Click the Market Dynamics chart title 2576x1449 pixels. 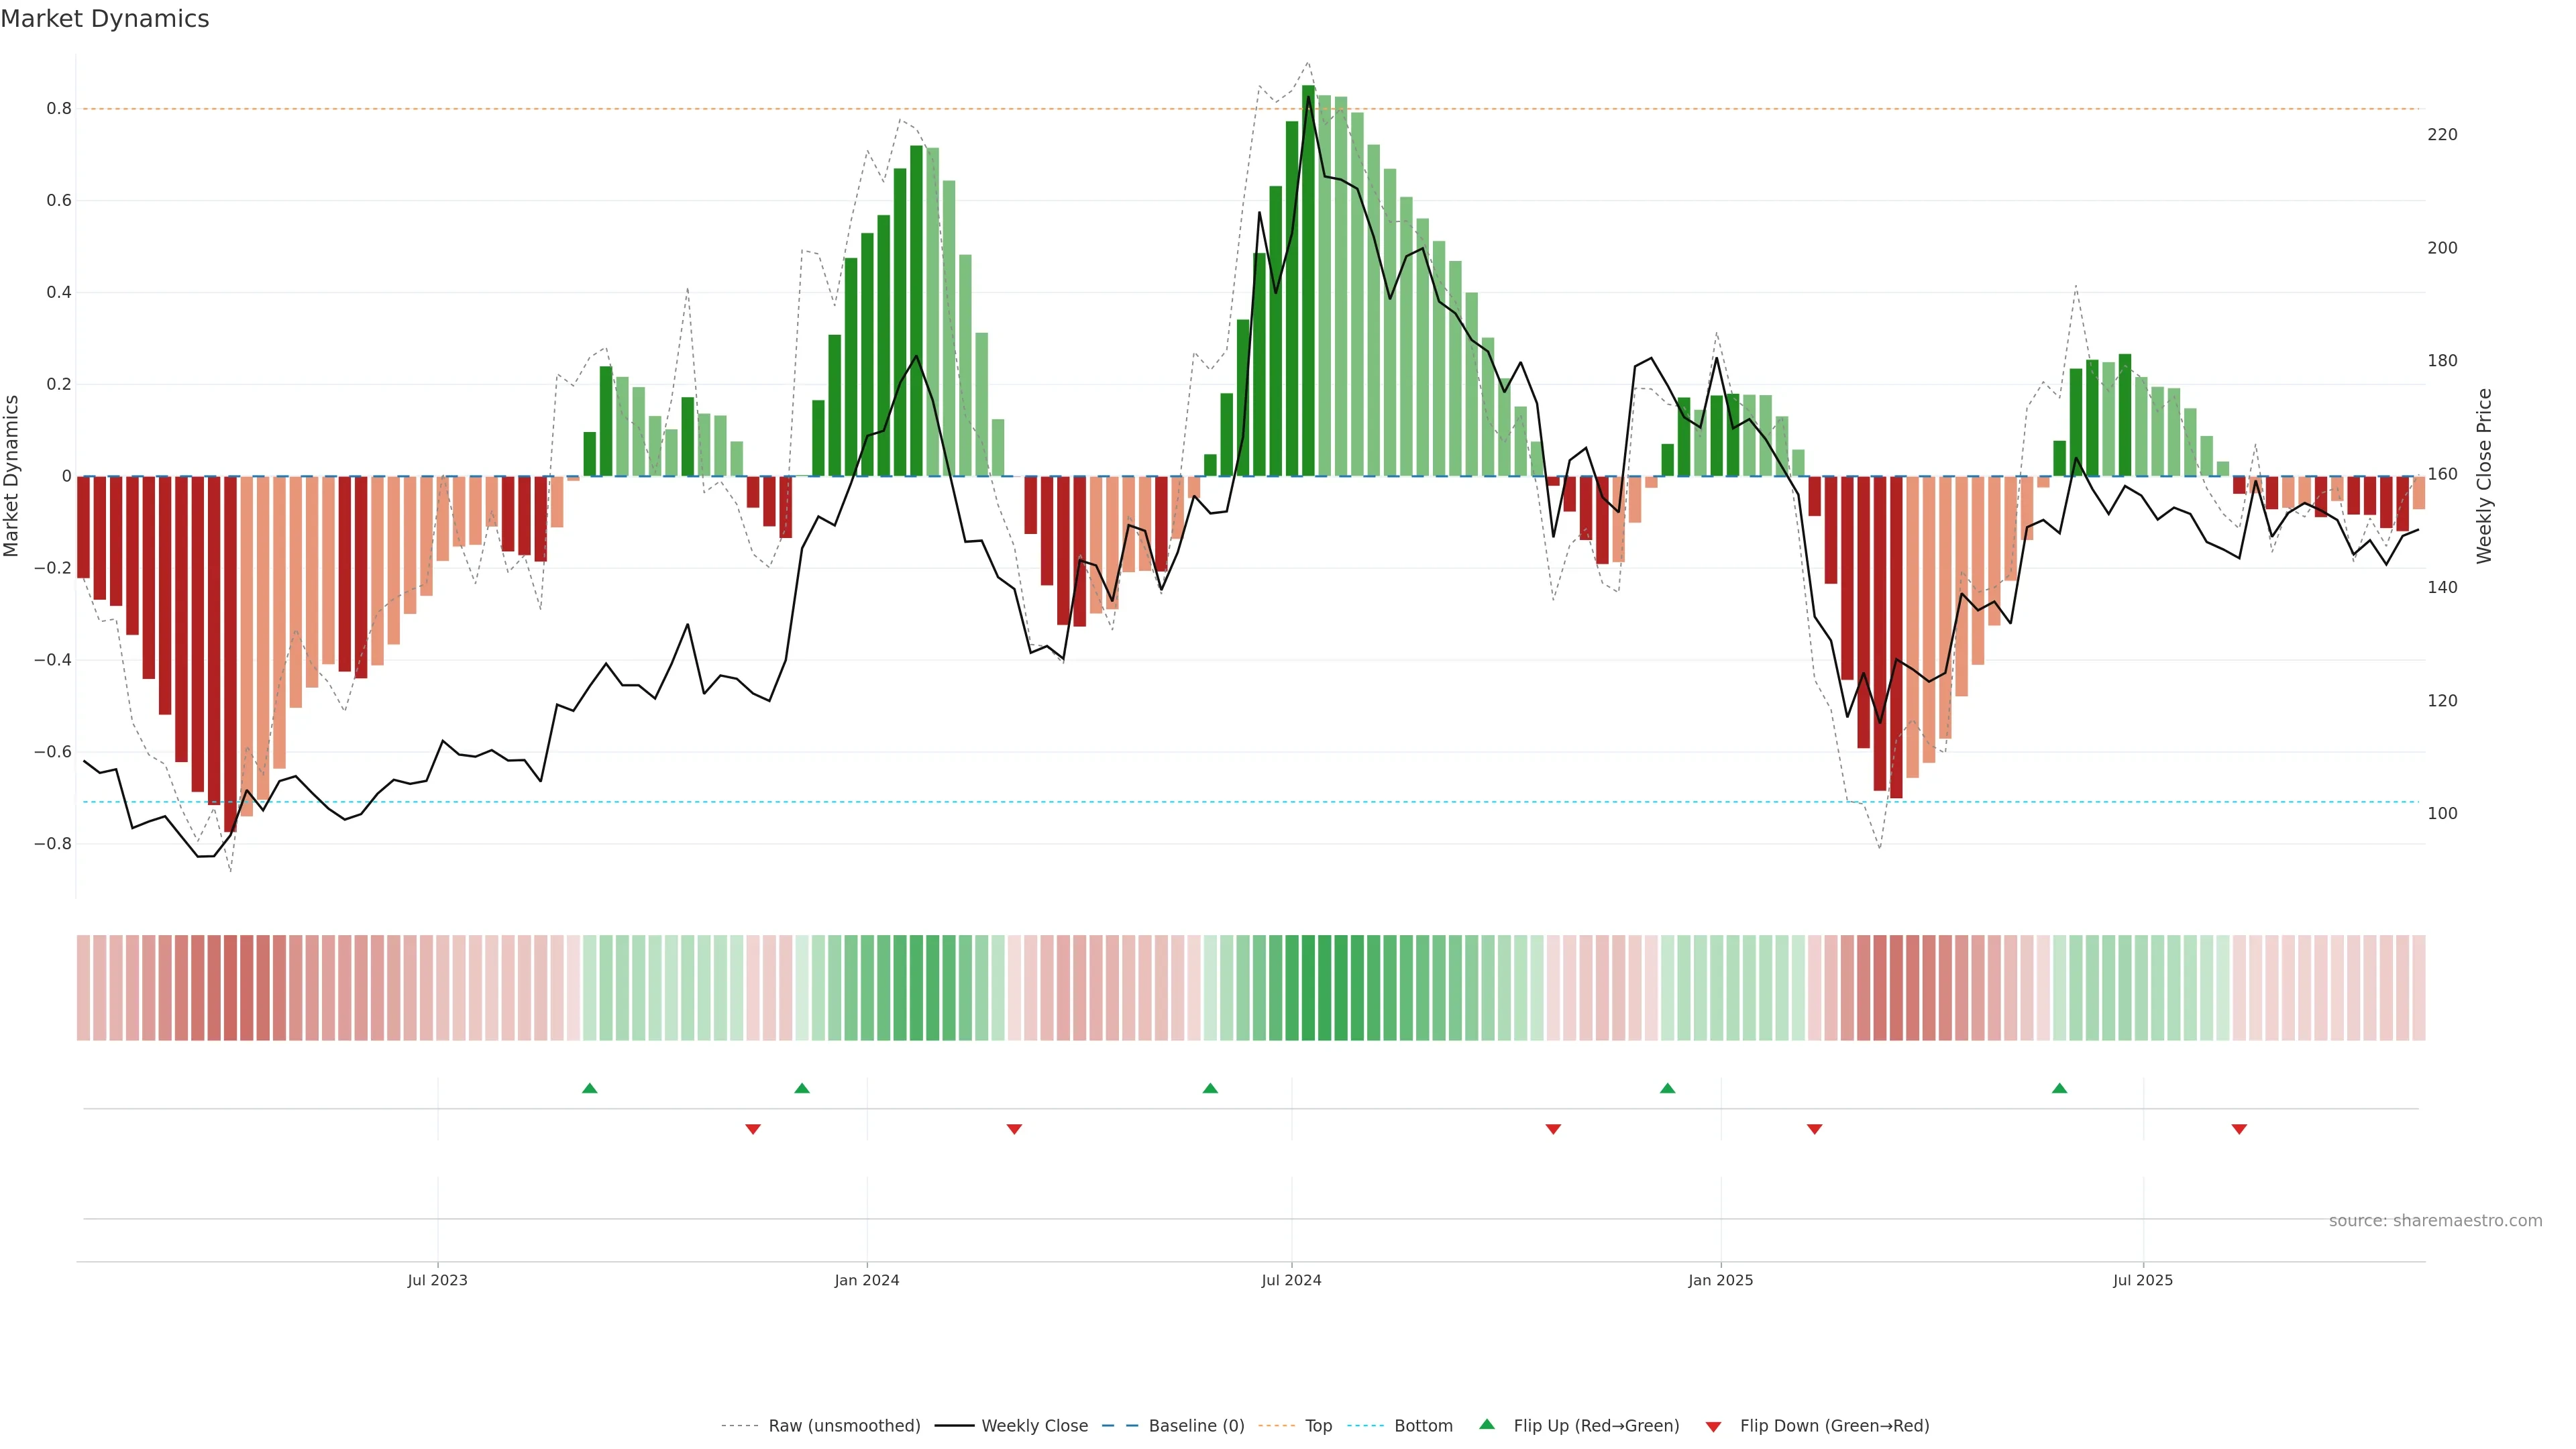(105, 19)
